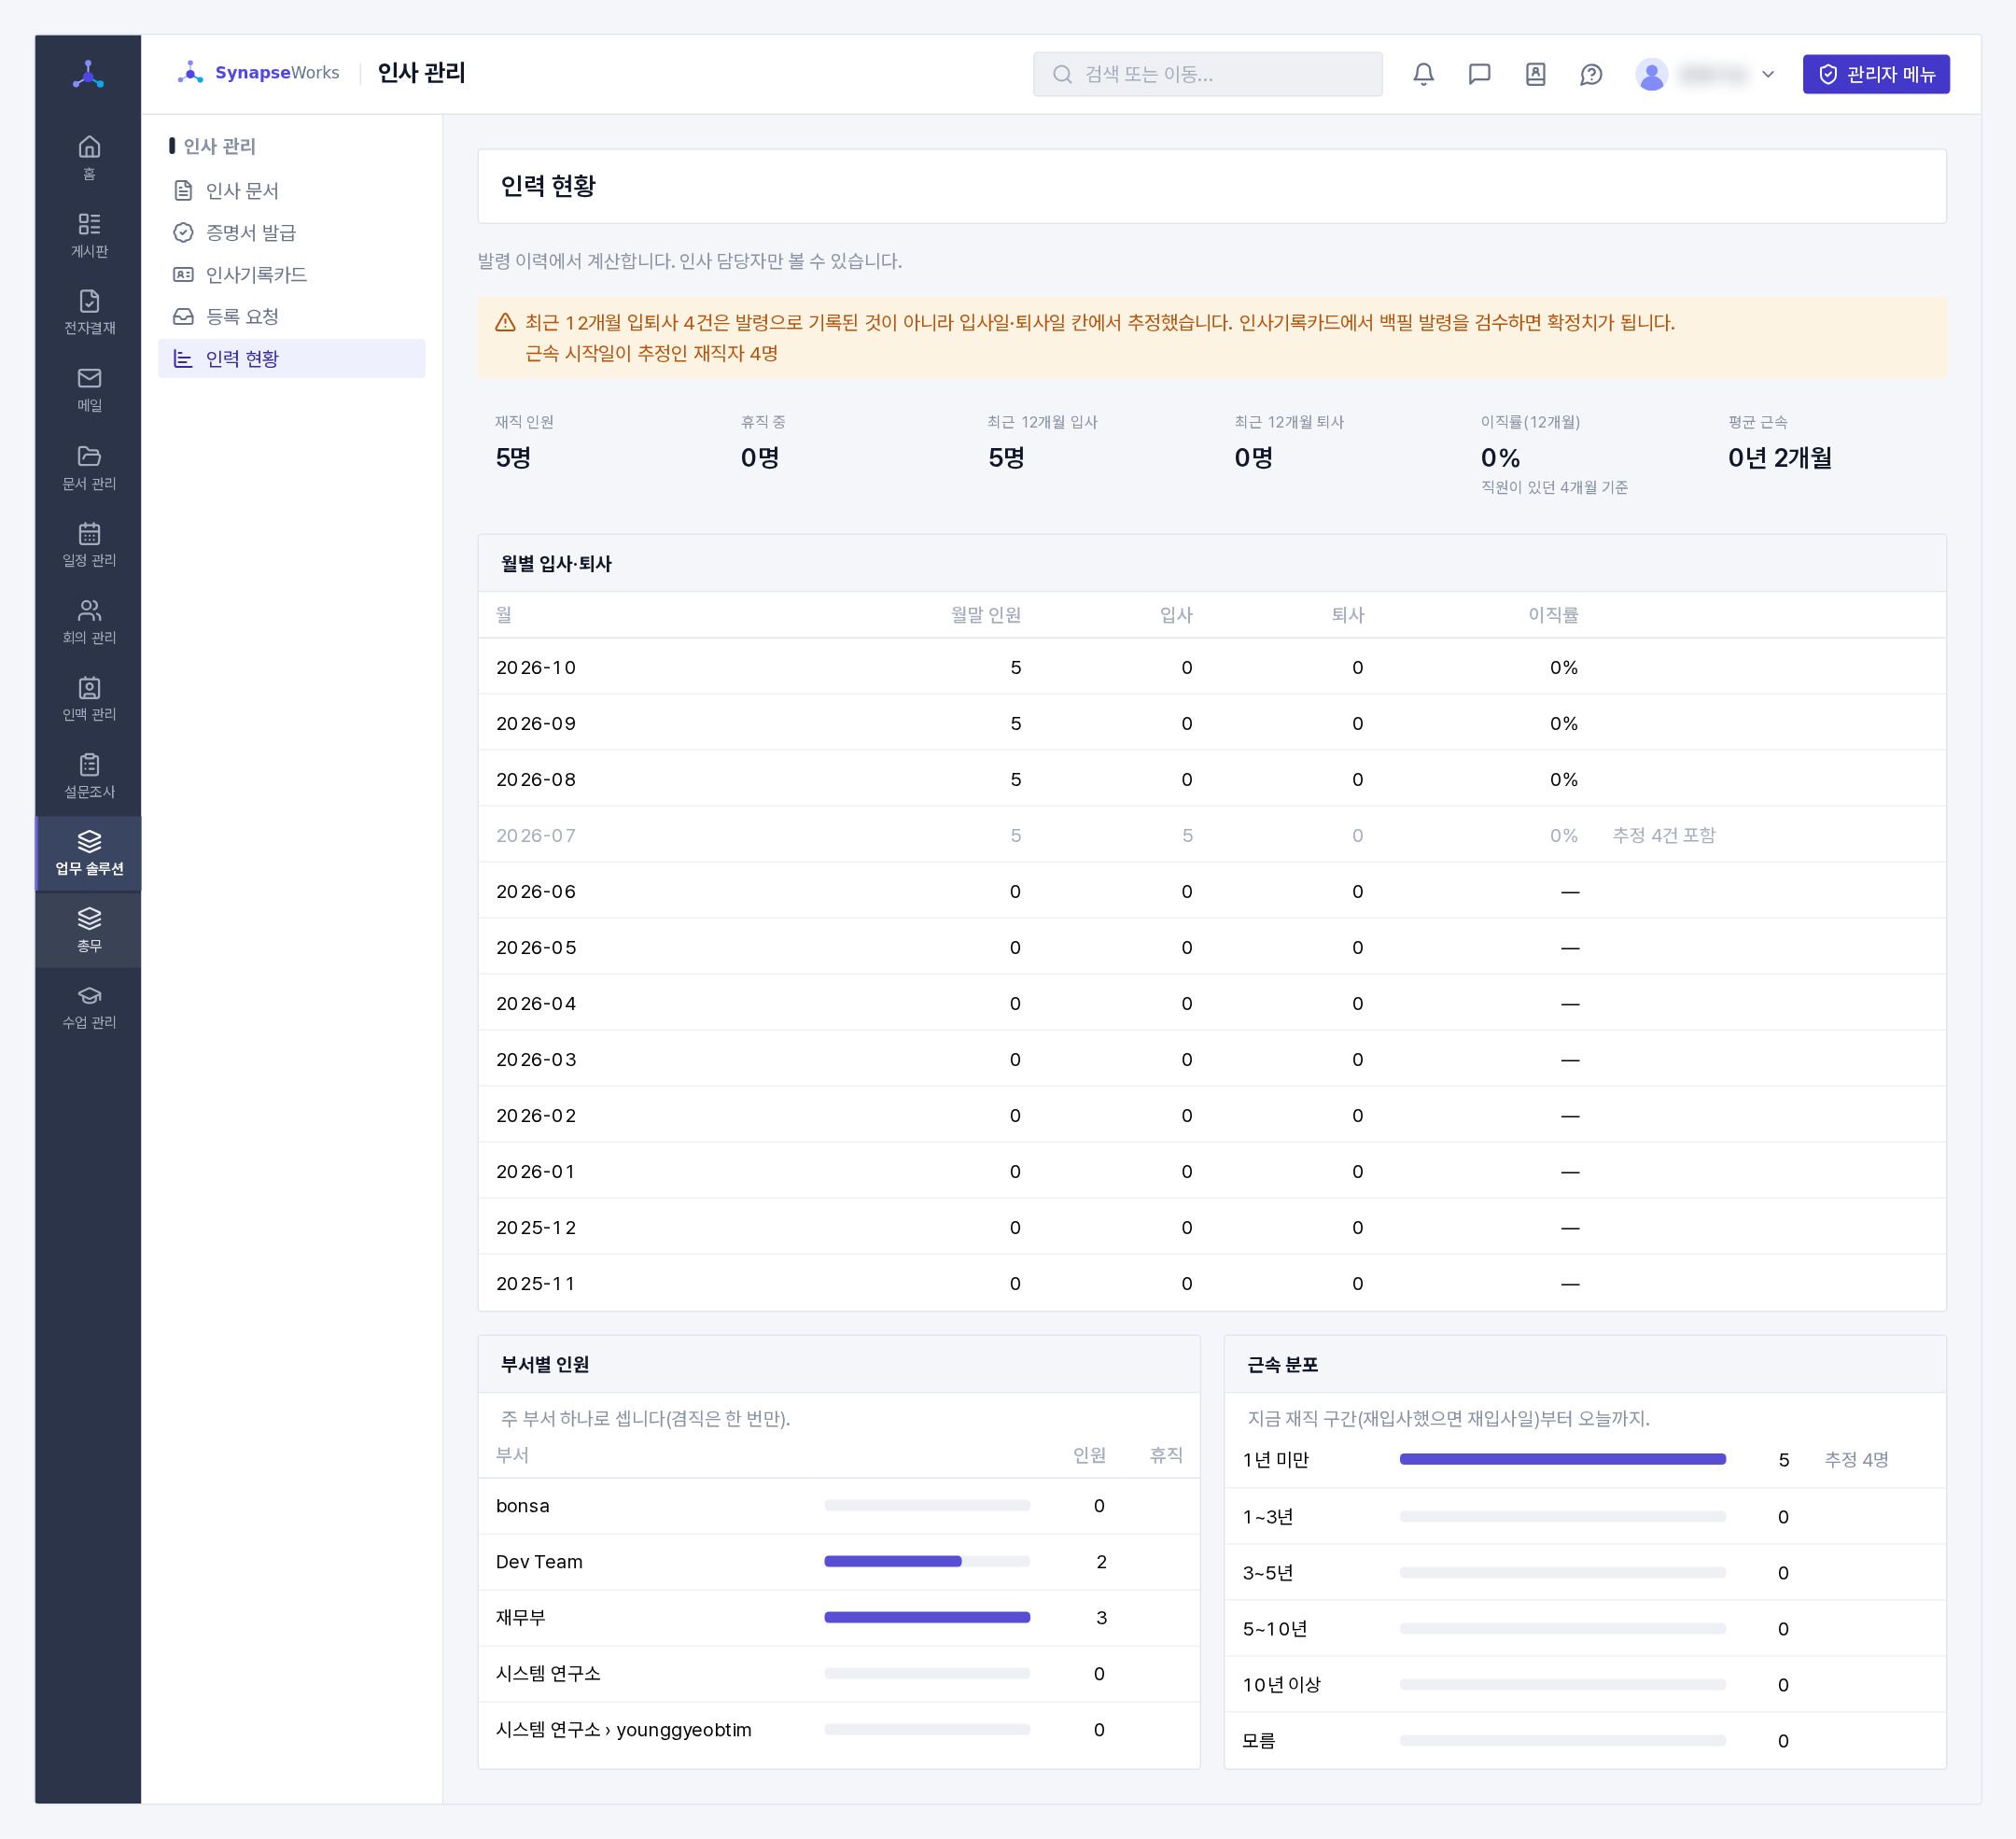Expand the user profile dropdown chevron
The width and height of the screenshot is (2016, 1839).
(x=1768, y=74)
